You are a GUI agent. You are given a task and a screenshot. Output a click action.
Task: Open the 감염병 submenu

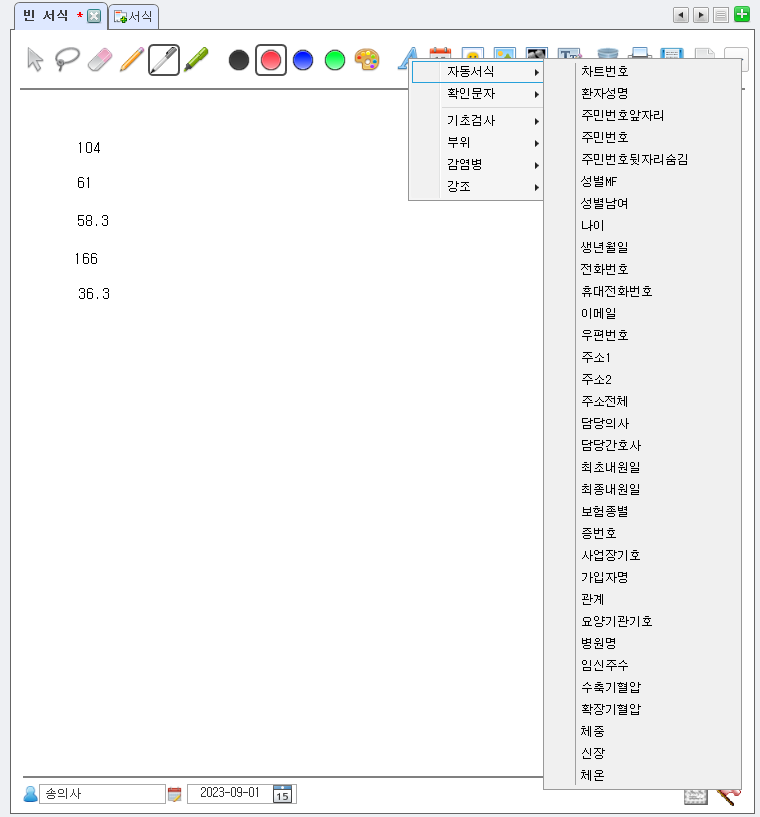[477, 164]
